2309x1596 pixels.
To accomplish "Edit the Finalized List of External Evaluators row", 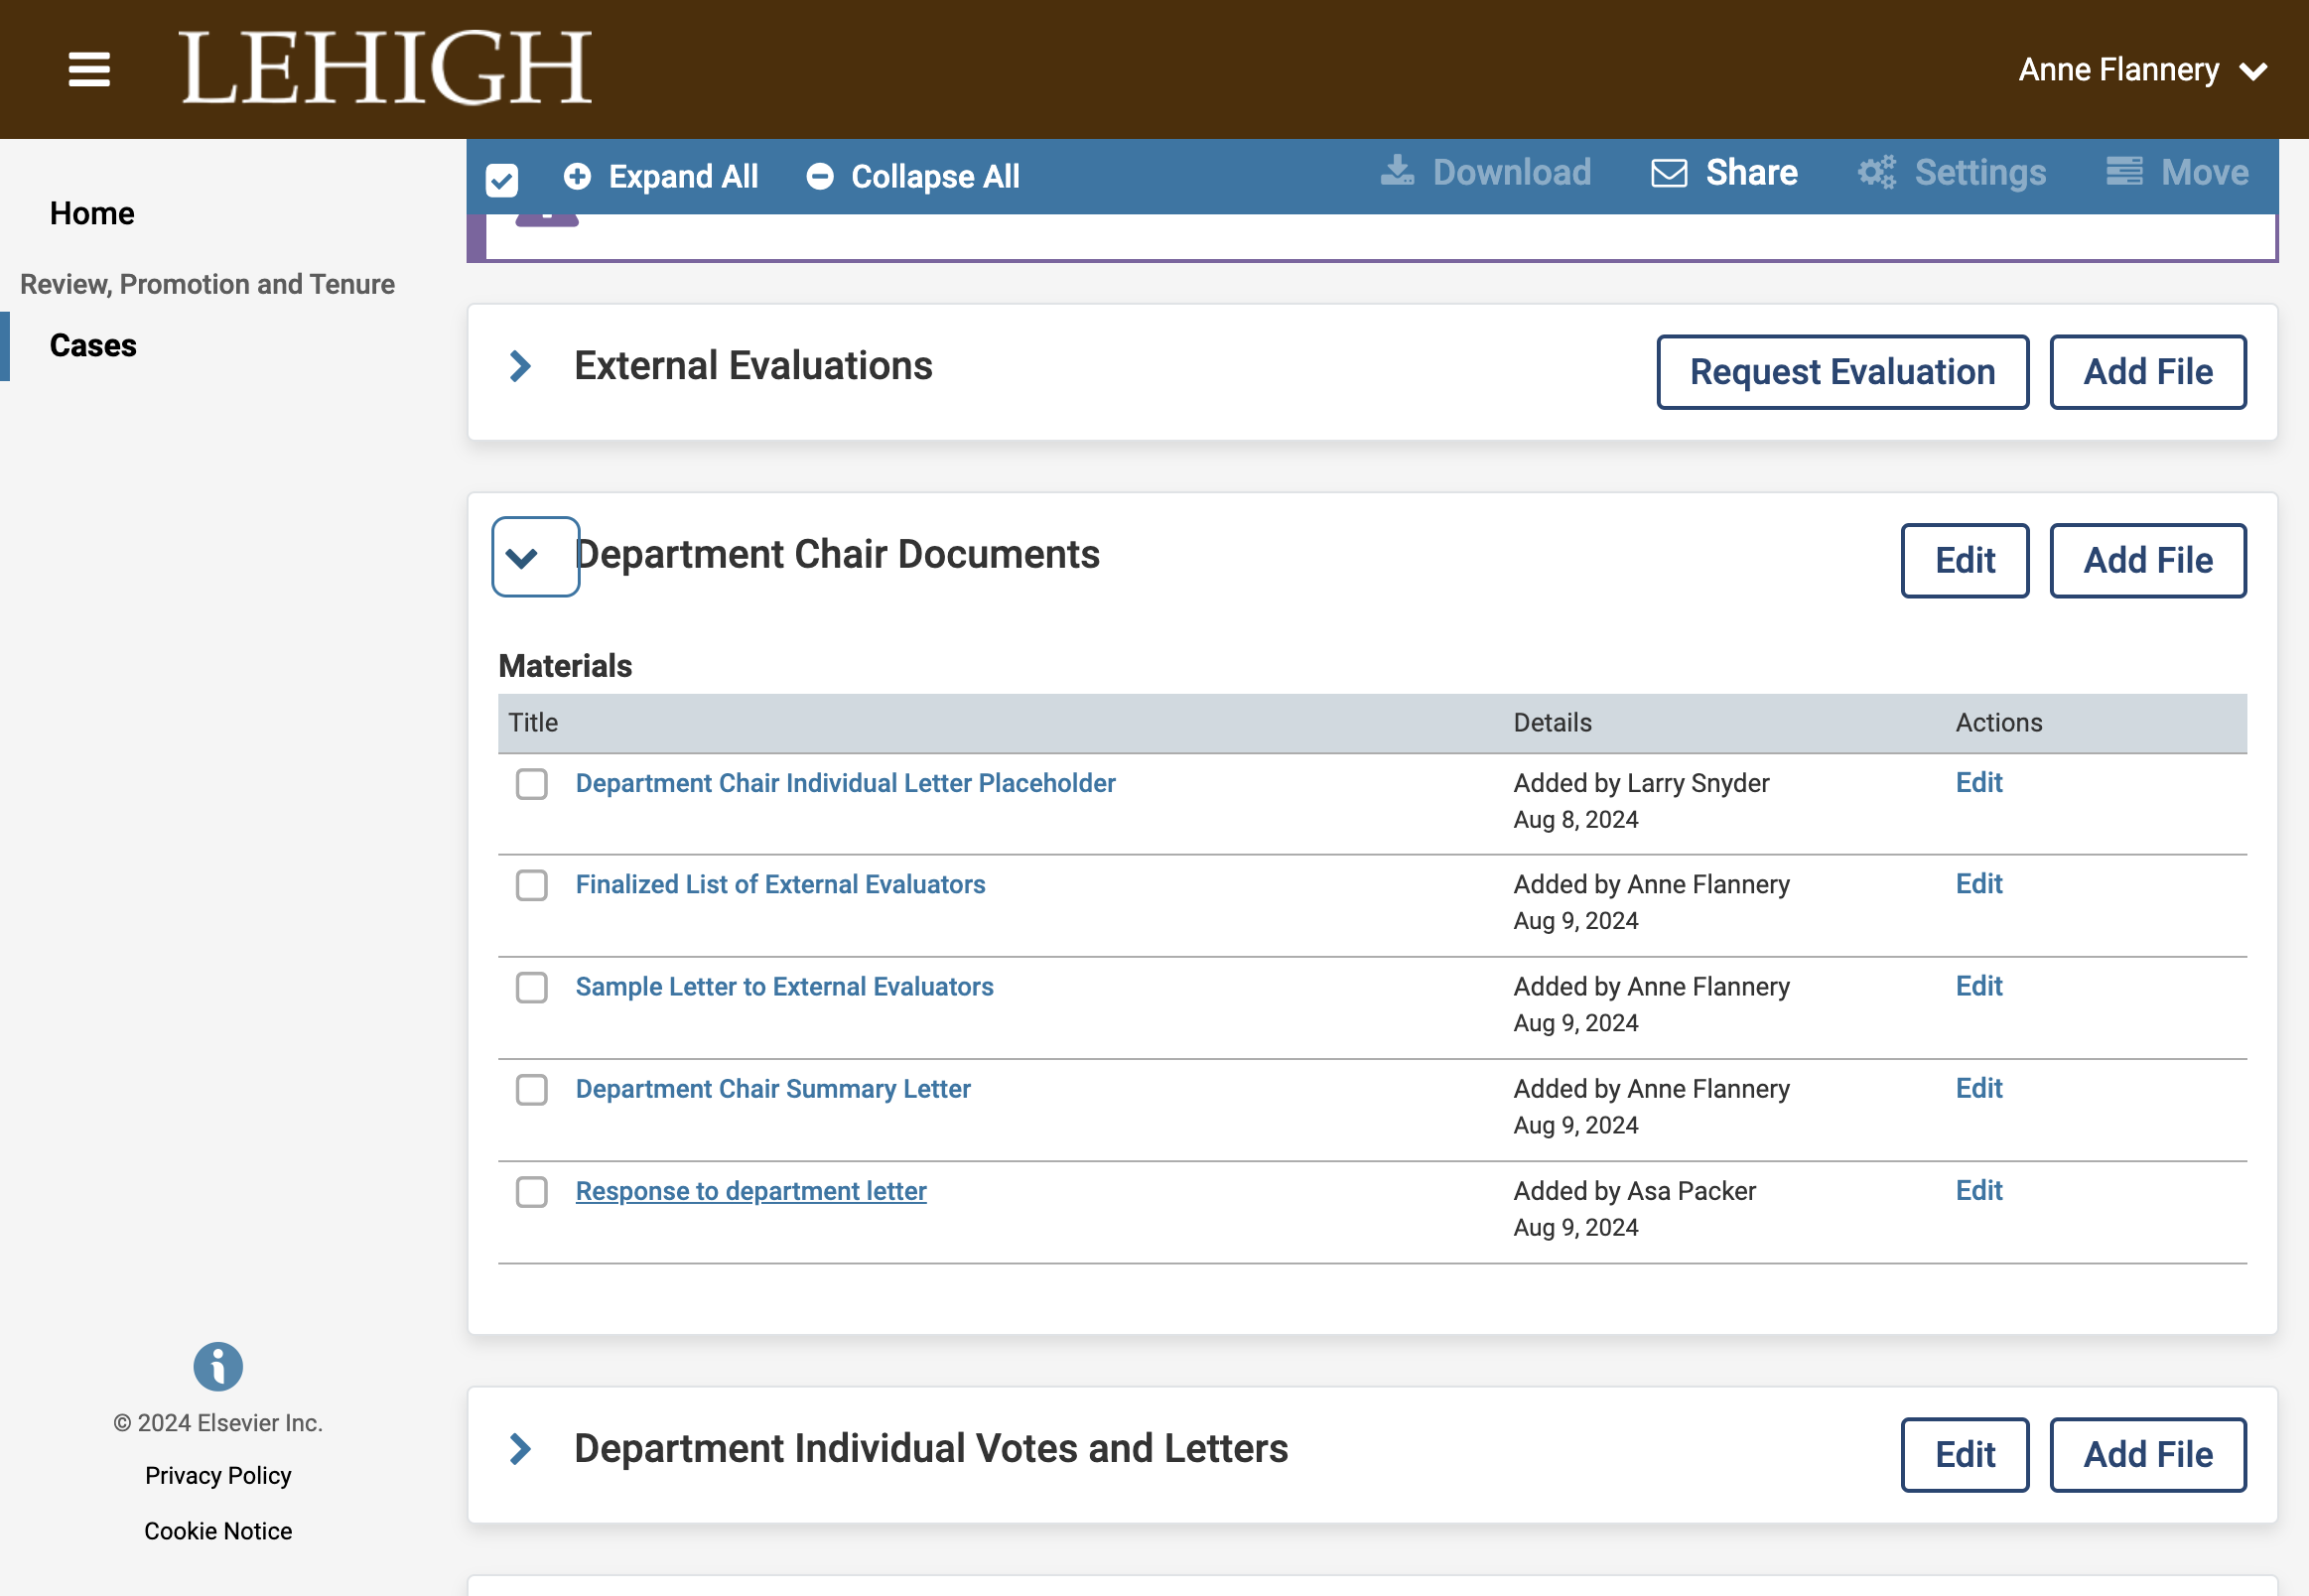I will (1979, 883).
